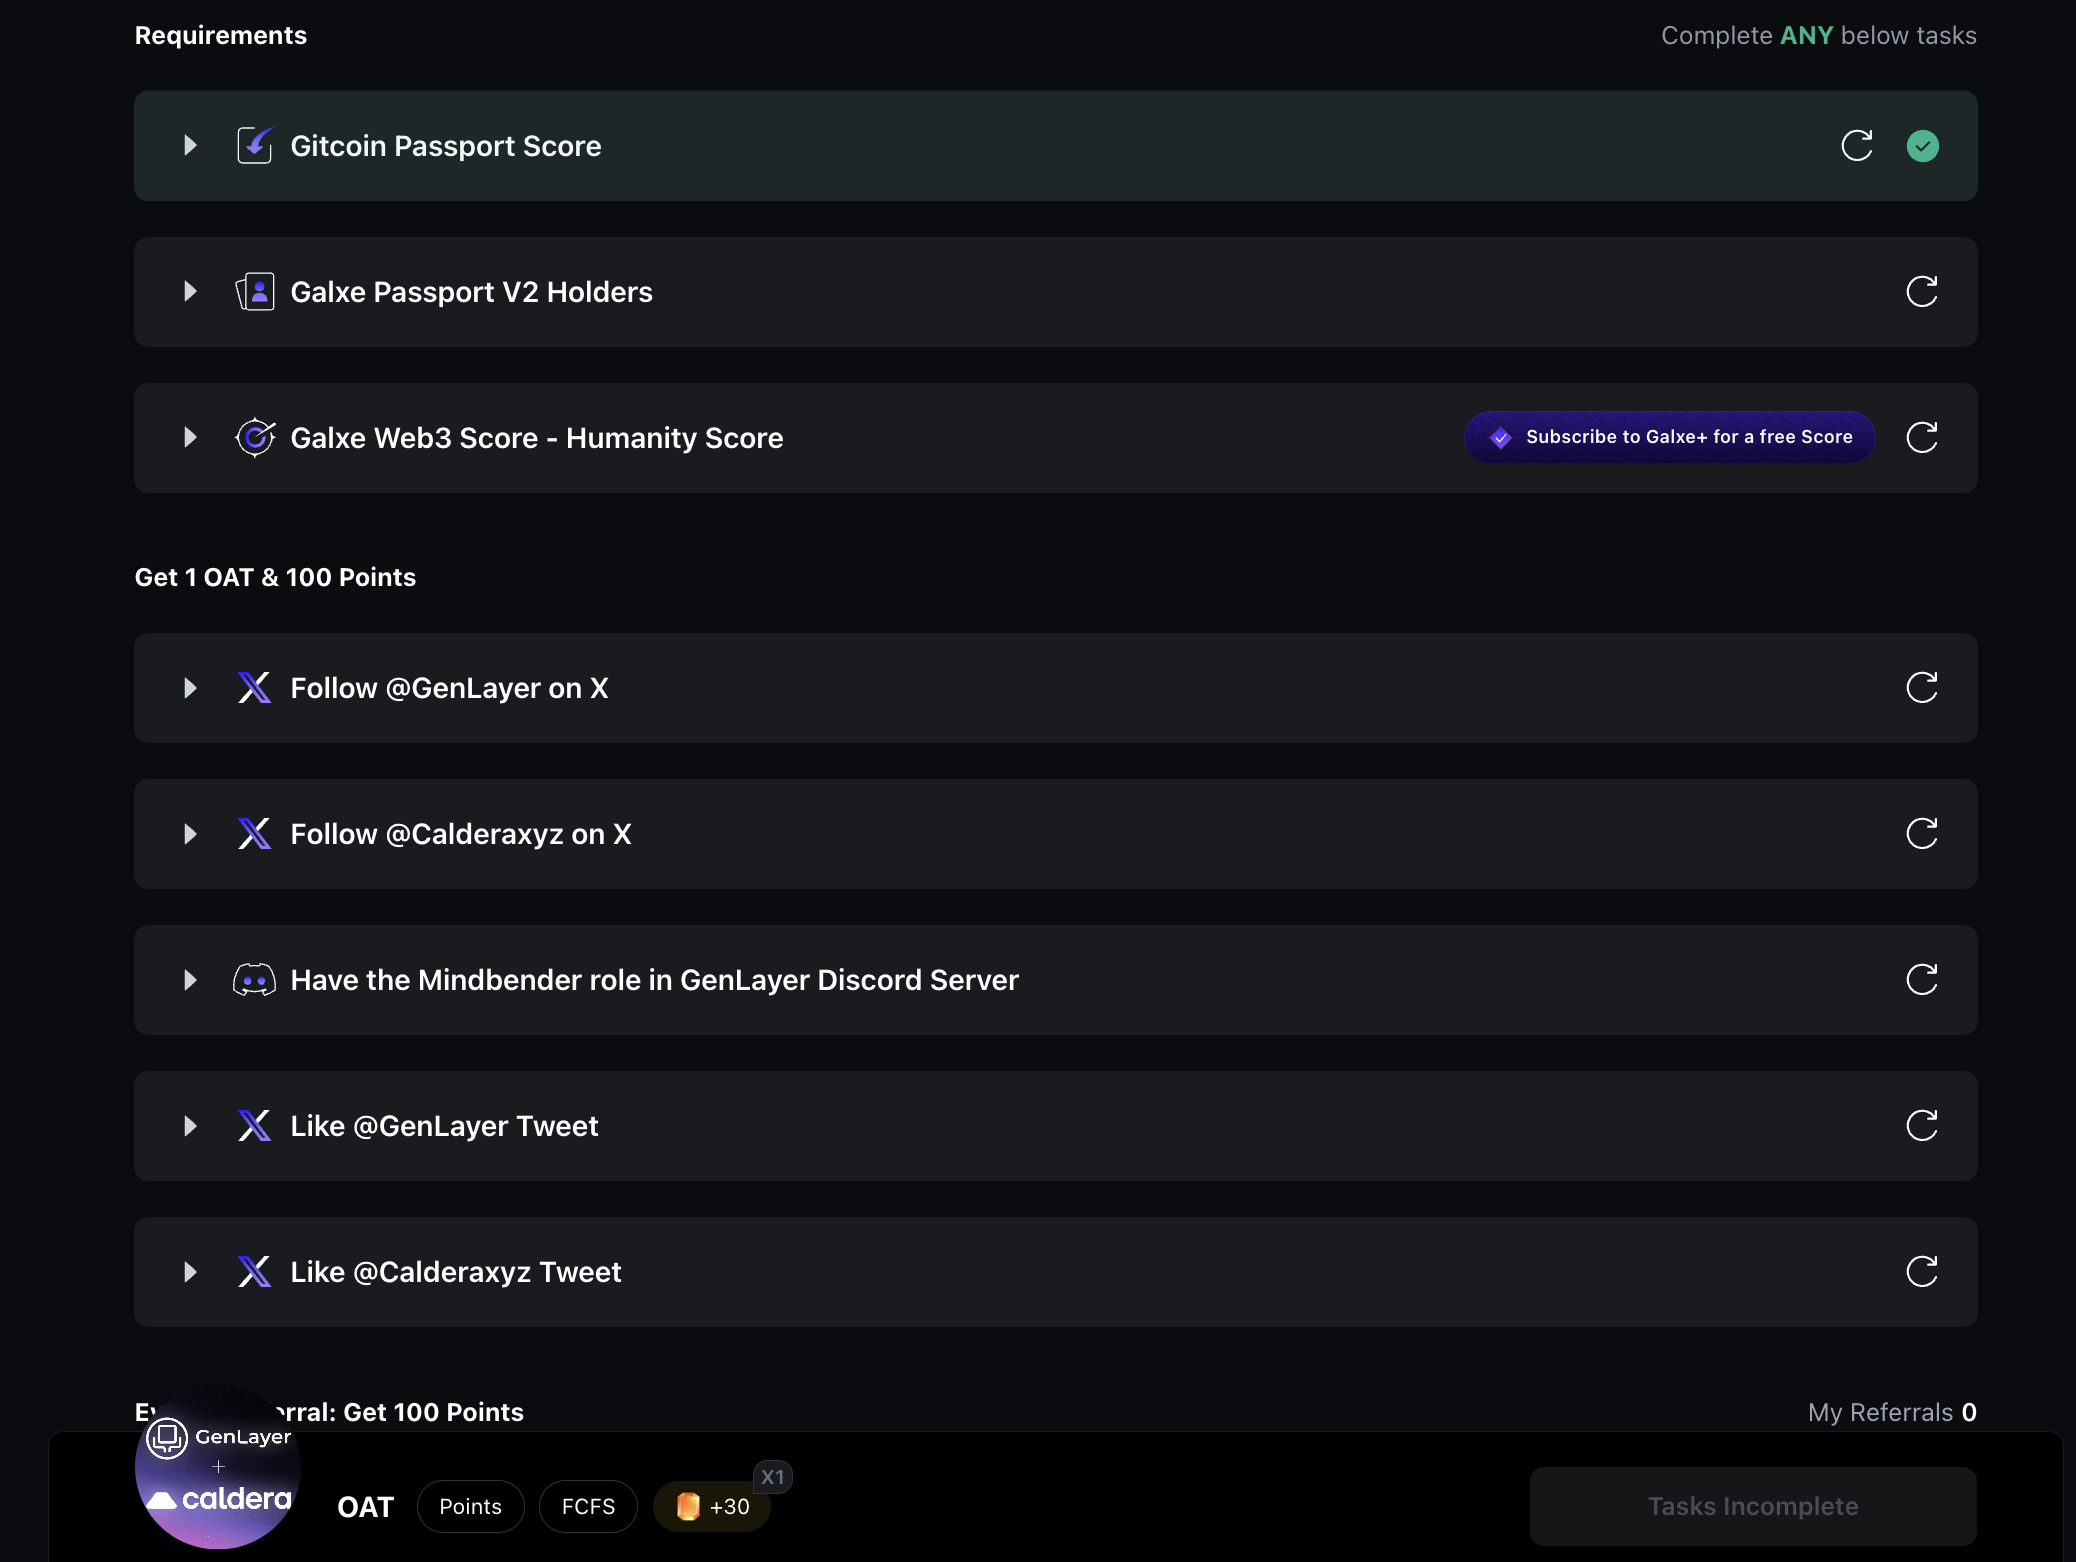Select the Points reward tag

(x=470, y=1506)
